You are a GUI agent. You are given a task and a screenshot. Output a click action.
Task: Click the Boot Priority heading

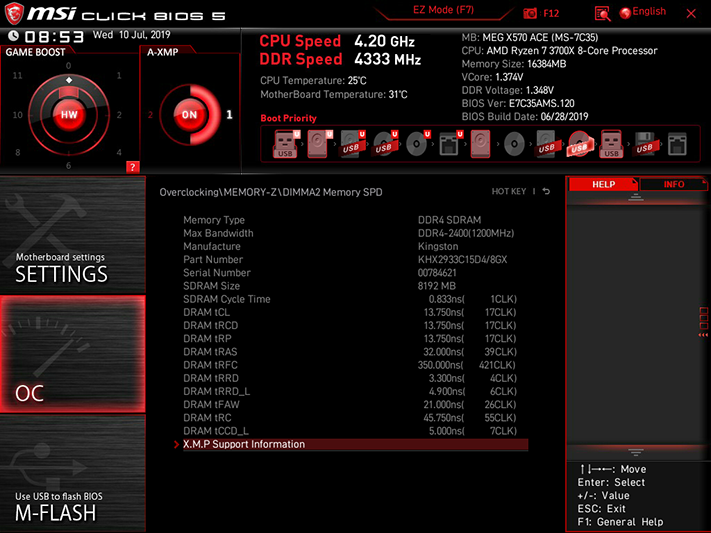coord(288,118)
